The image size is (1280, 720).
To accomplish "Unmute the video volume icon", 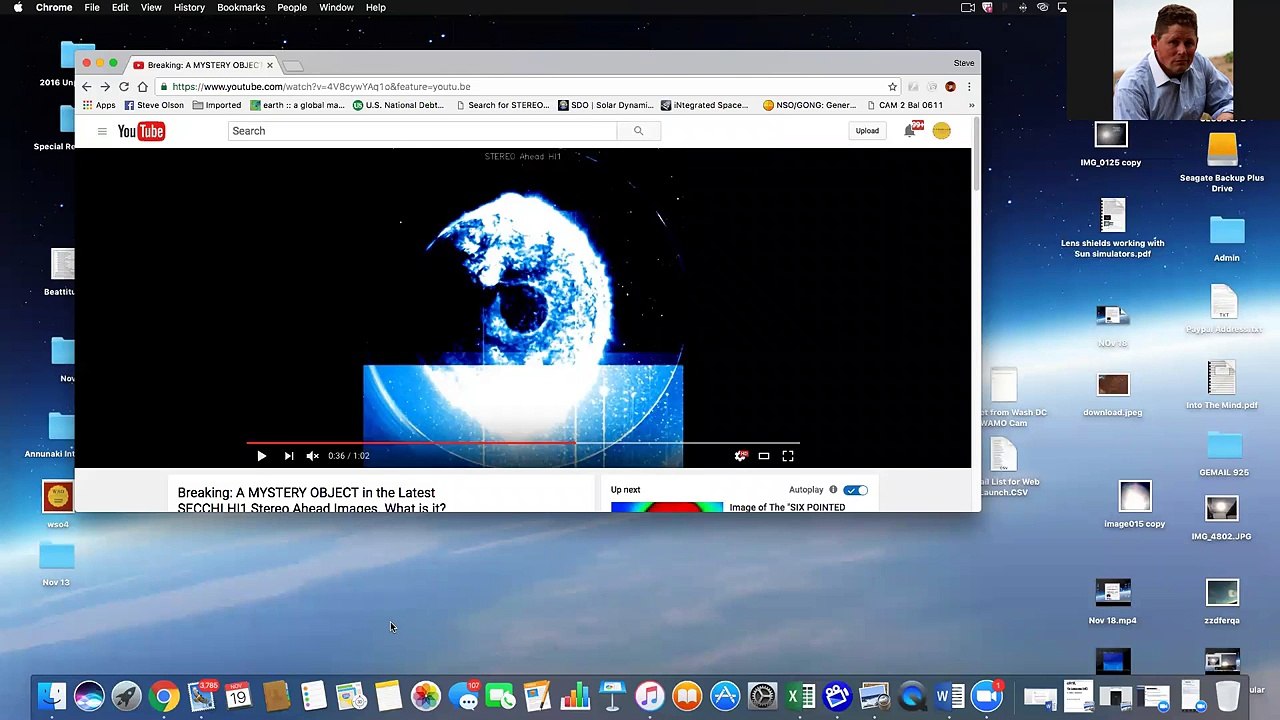I will [x=313, y=456].
